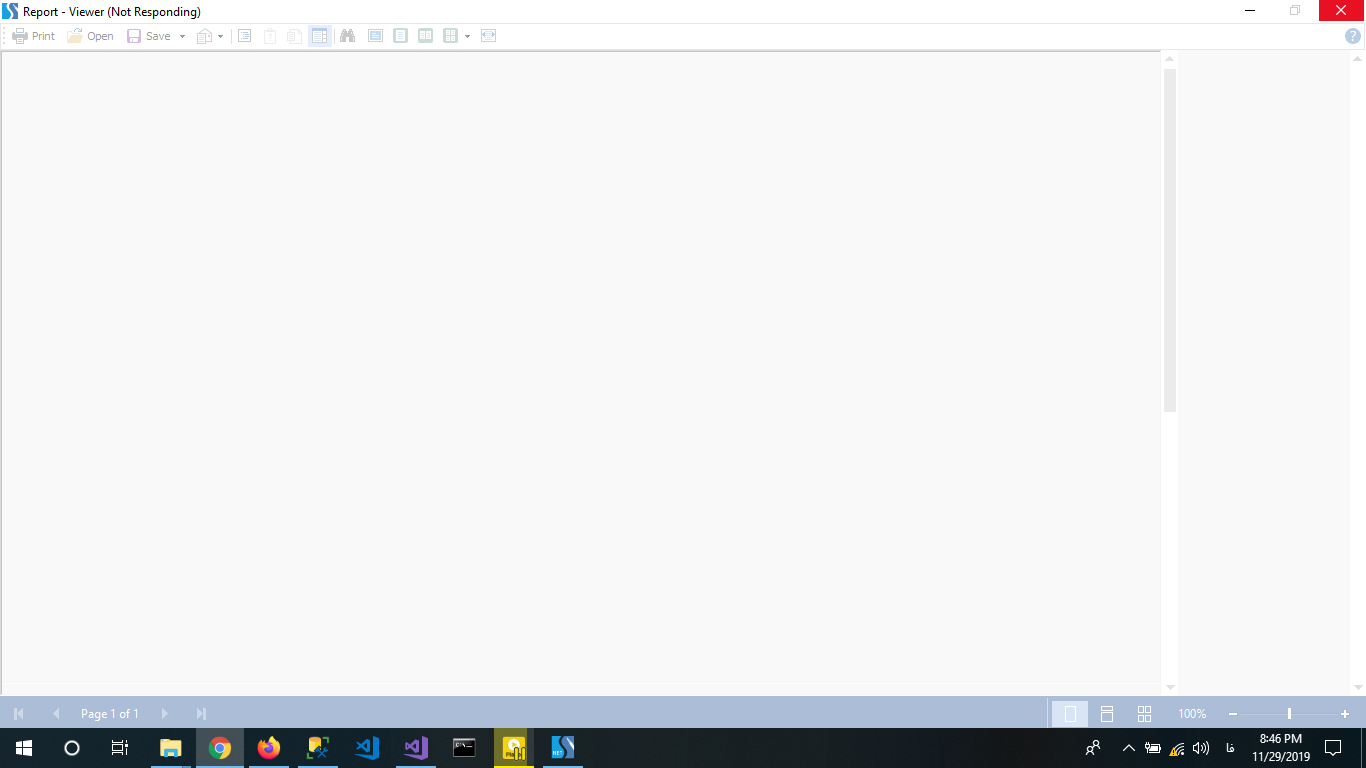
Task: Click the zoom in plus button
Action: click(x=1345, y=714)
